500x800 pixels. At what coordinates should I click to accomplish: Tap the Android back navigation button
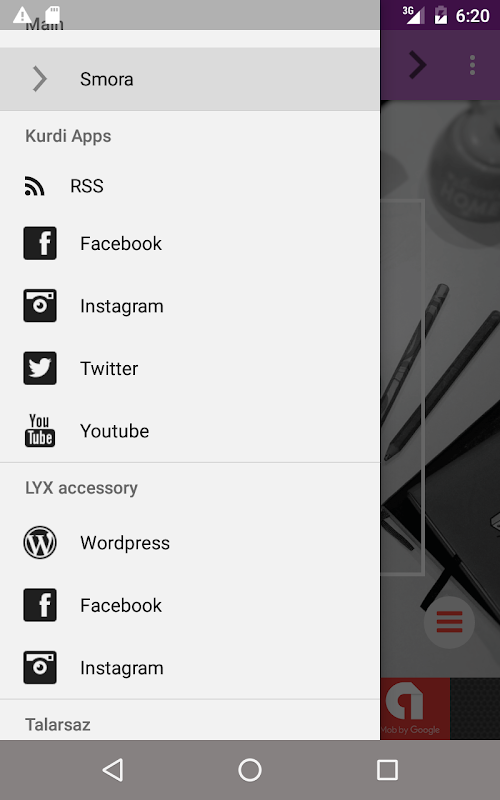(113, 770)
